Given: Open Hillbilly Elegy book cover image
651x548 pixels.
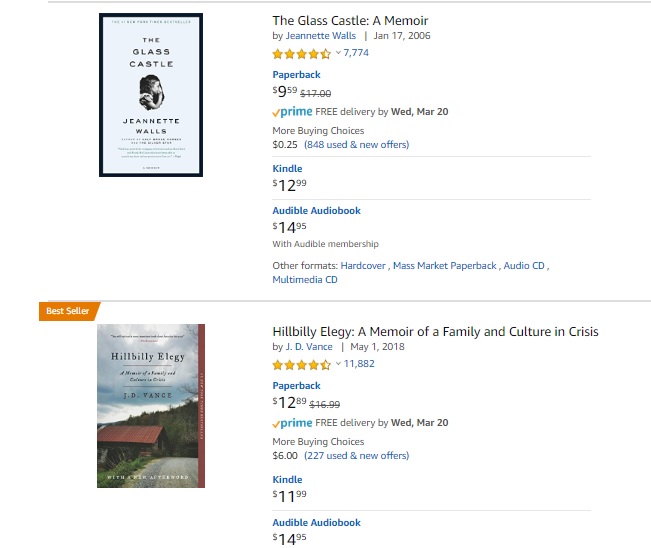Looking at the screenshot, I should pos(151,405).
